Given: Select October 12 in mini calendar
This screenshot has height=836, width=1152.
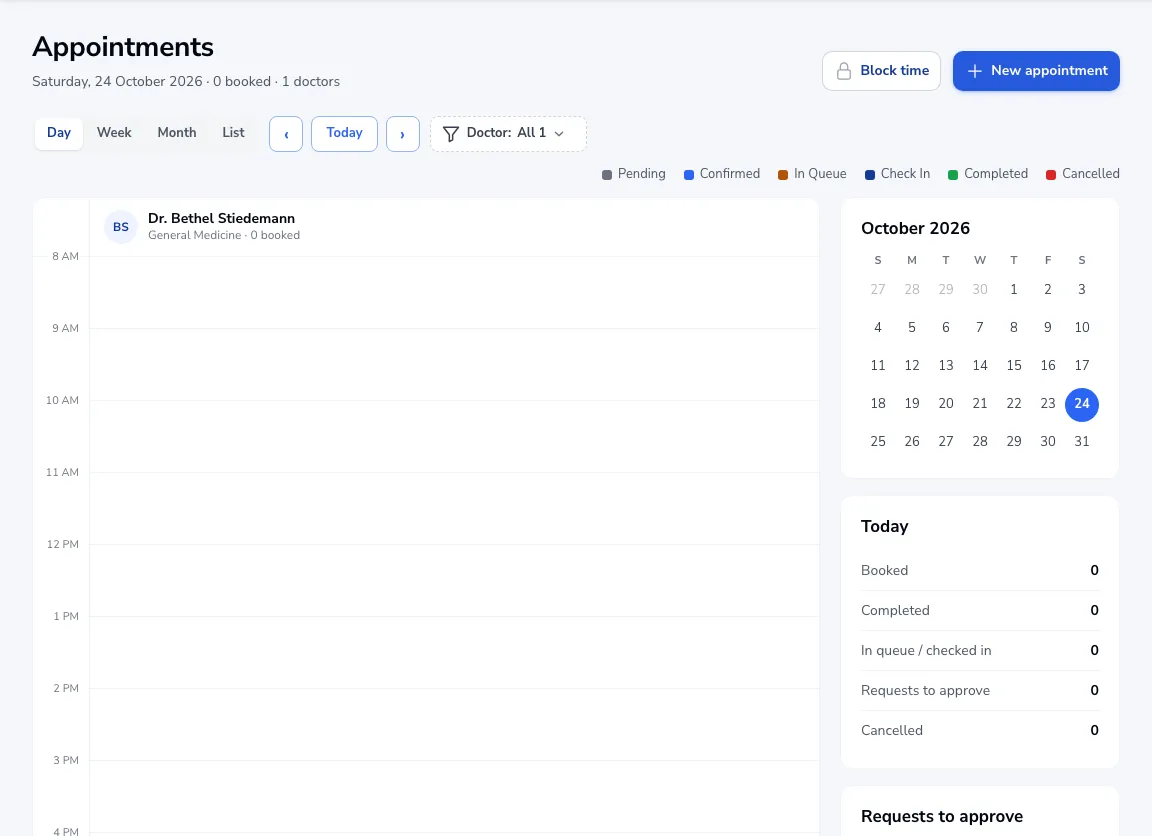Looking at the screenshot, I should [912, 366].
